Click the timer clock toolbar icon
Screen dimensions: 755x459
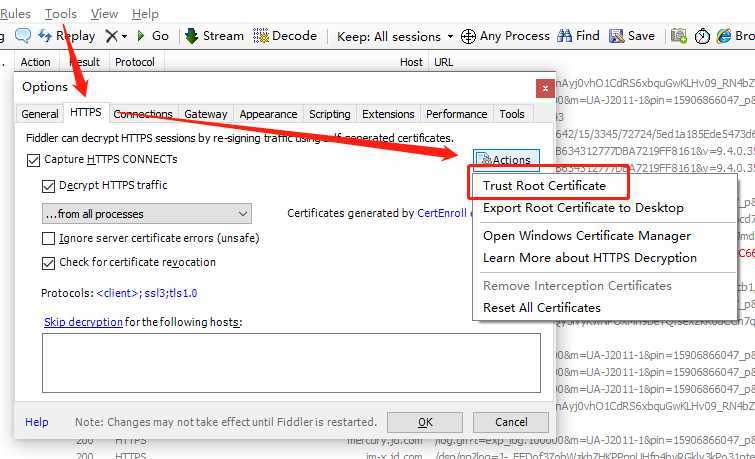702,36
